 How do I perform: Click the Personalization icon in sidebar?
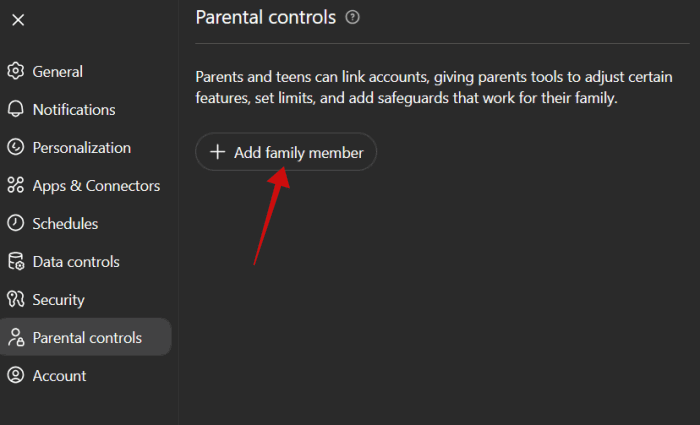click(x=15, y=147)
